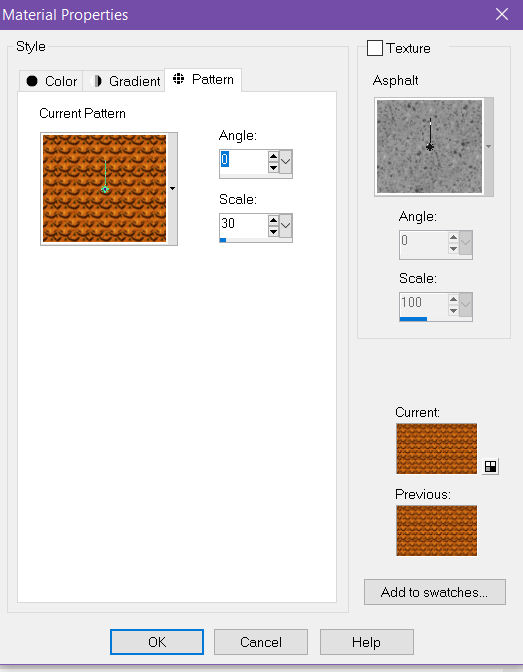Close the Material Properties dialog

(x=502, y=15)
